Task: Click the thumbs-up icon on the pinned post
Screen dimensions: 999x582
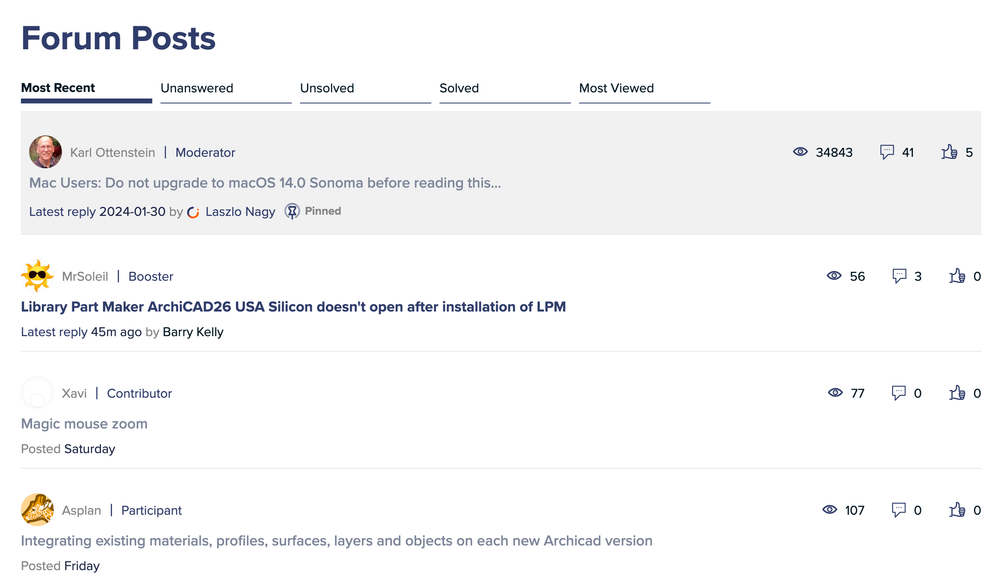Action: (x=949, y=152)
